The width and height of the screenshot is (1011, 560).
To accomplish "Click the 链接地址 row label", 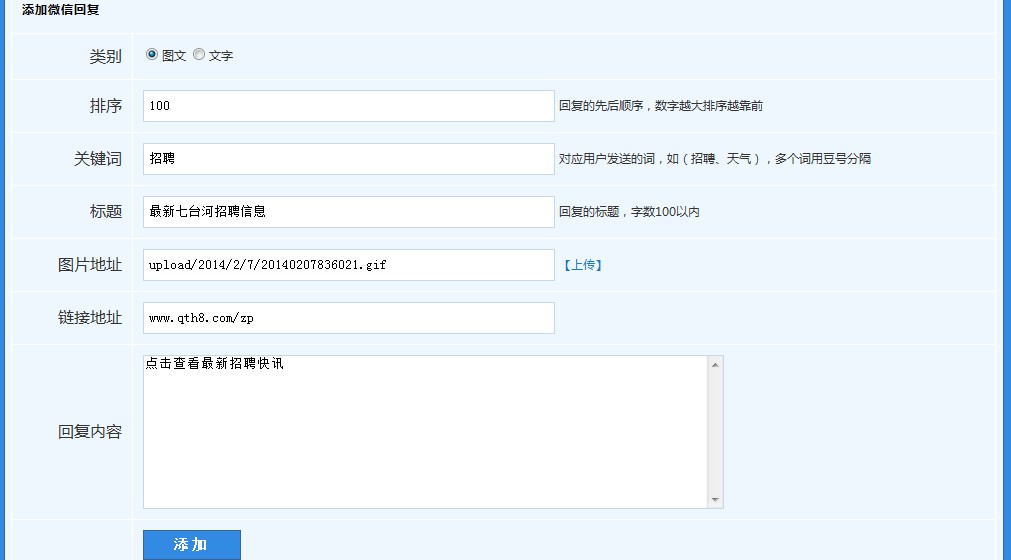I will coord(90,318).
